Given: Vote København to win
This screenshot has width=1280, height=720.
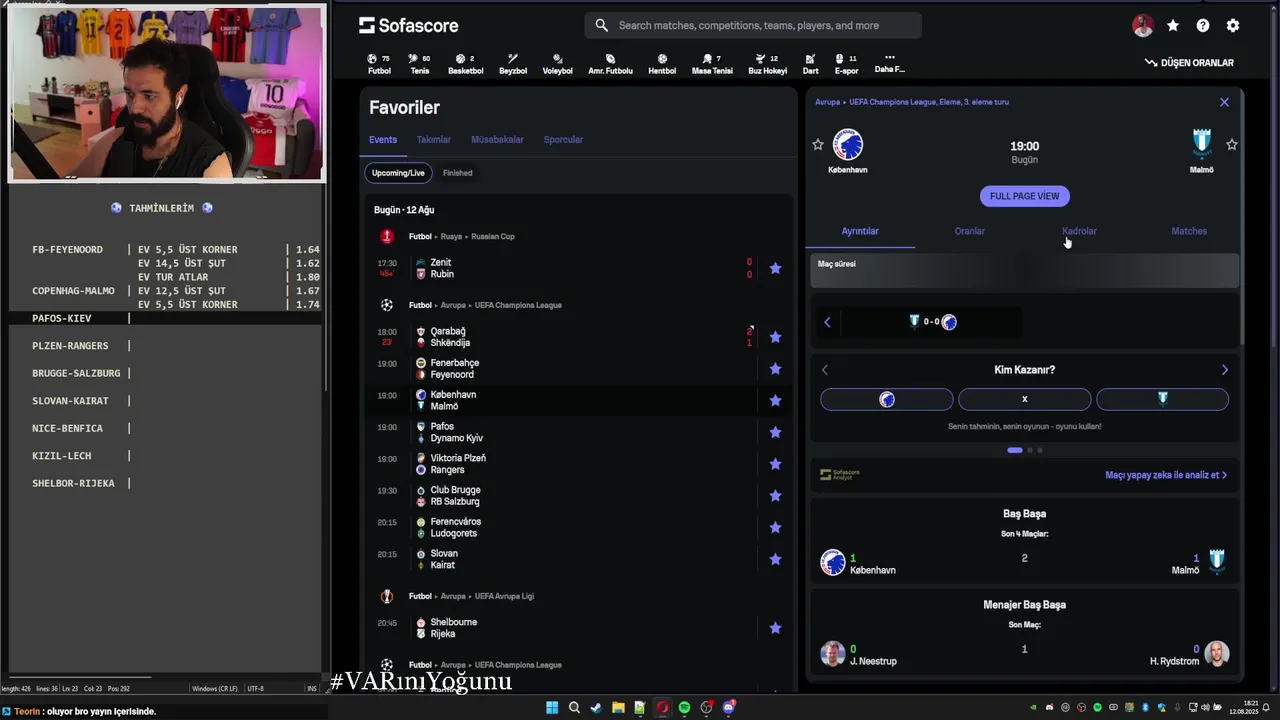Looking at the screenshot, I should [887, 399].
